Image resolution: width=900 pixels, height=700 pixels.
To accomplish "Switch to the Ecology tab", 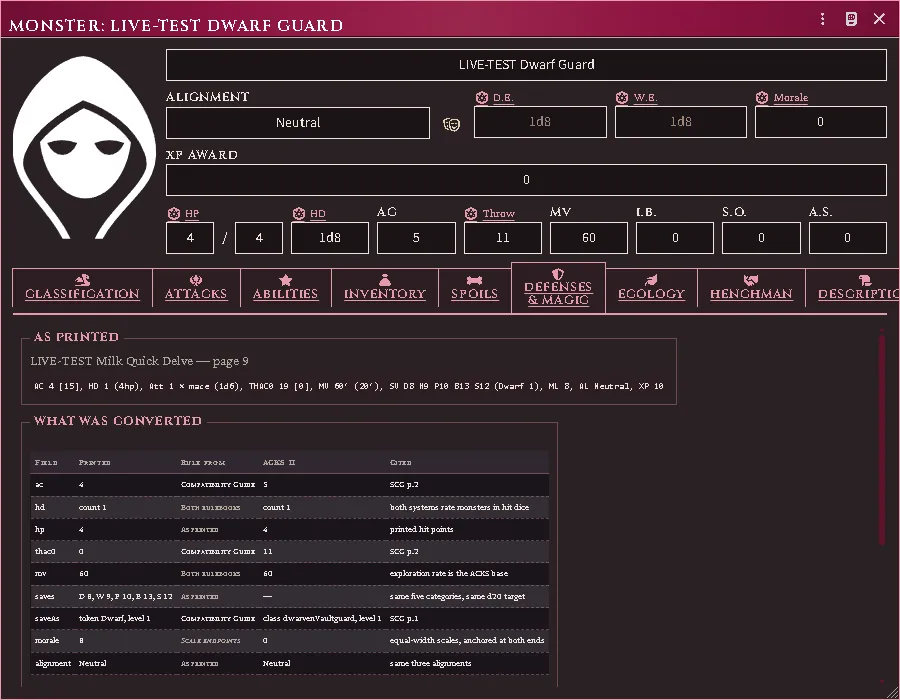I will pos(651,287).
